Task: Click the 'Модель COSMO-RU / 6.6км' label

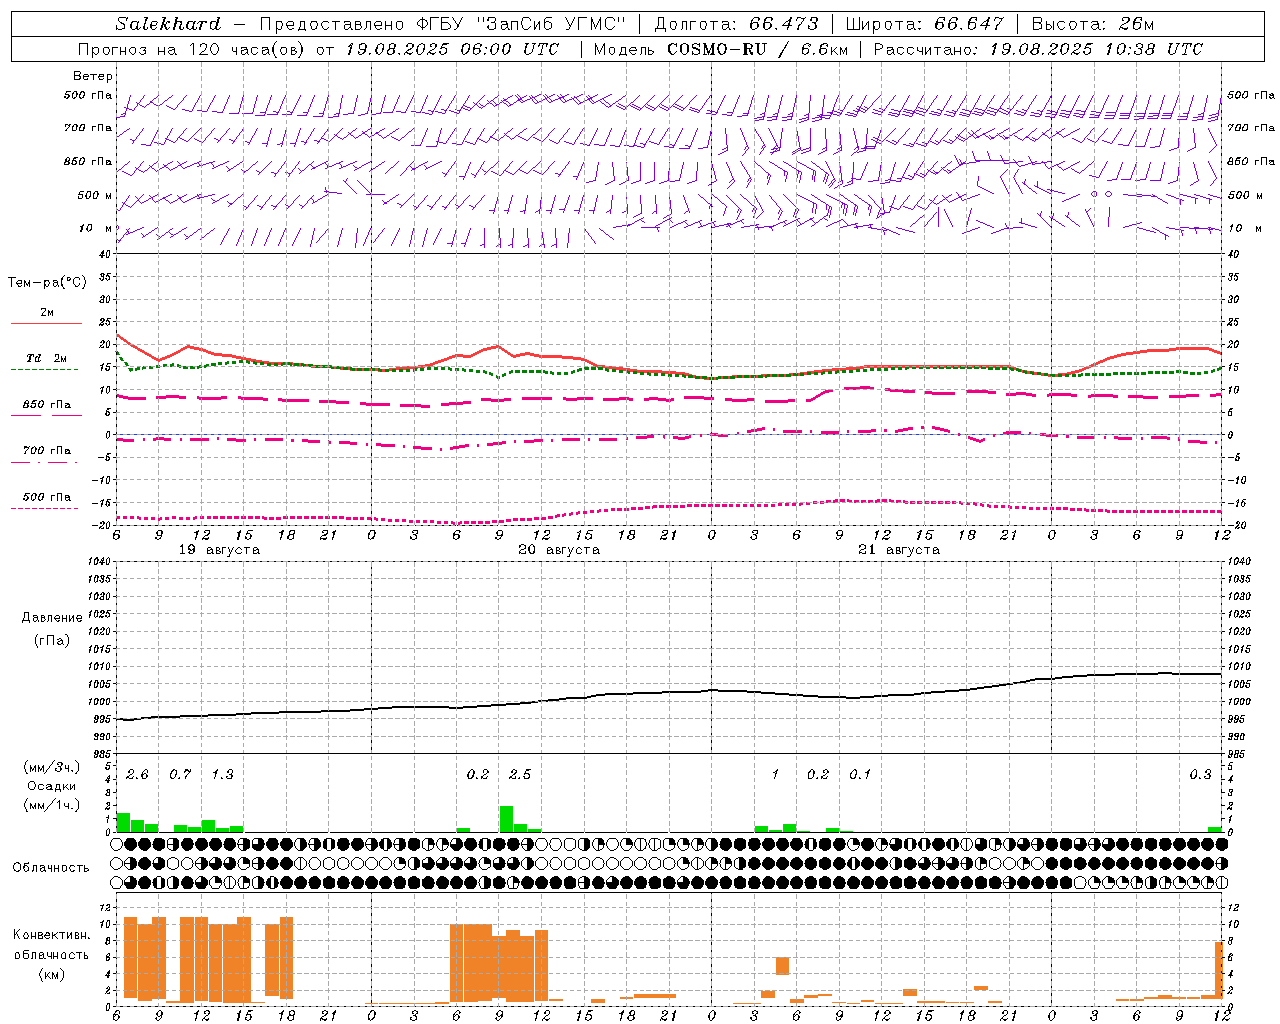Action: (720, 49)
